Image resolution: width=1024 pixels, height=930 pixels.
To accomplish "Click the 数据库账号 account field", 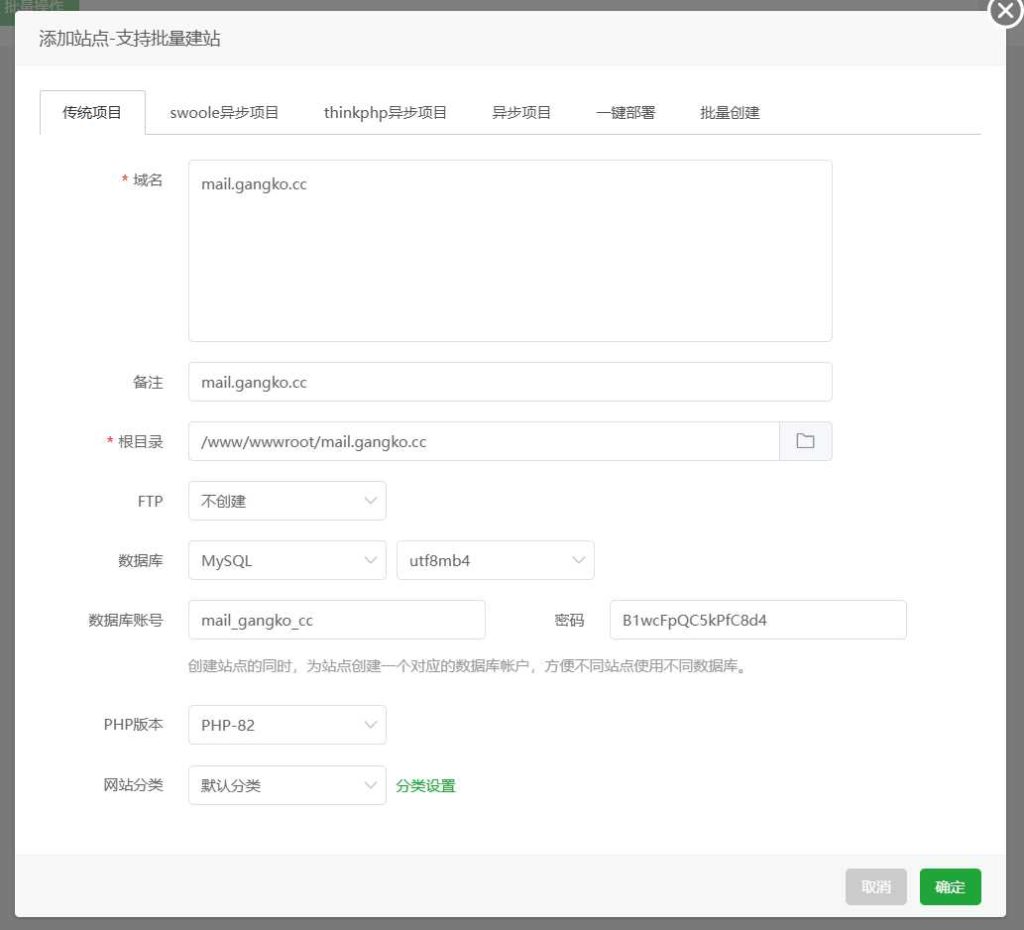I will point(337,620).
